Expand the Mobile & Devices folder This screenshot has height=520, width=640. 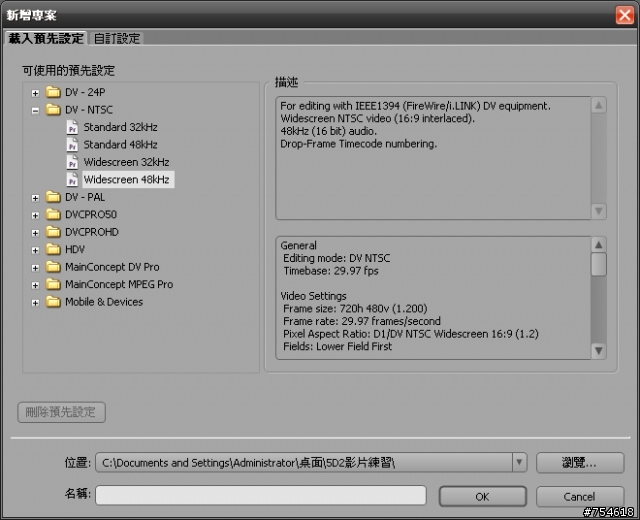click(36, 303)
